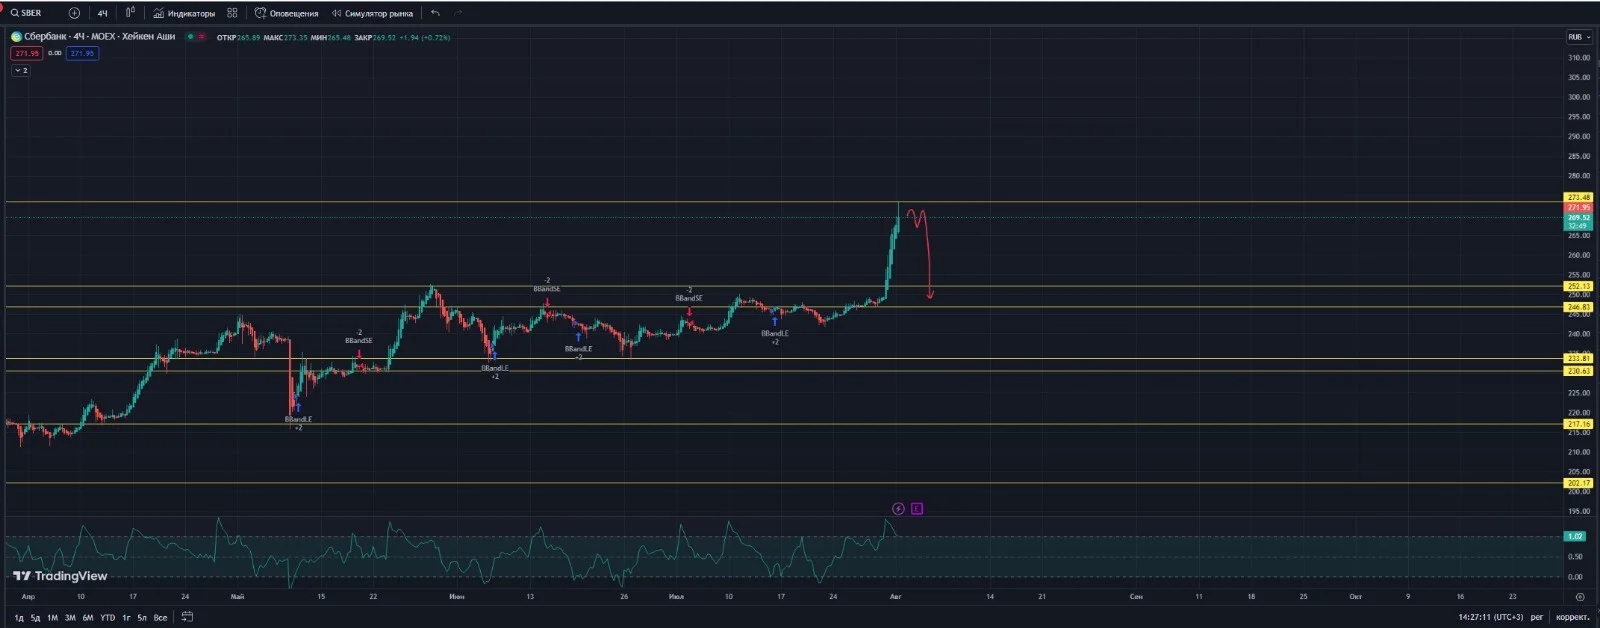Click the ОТКР 265.89 open value
This screenshot has width=1600, height=628.
coord(238,37)
